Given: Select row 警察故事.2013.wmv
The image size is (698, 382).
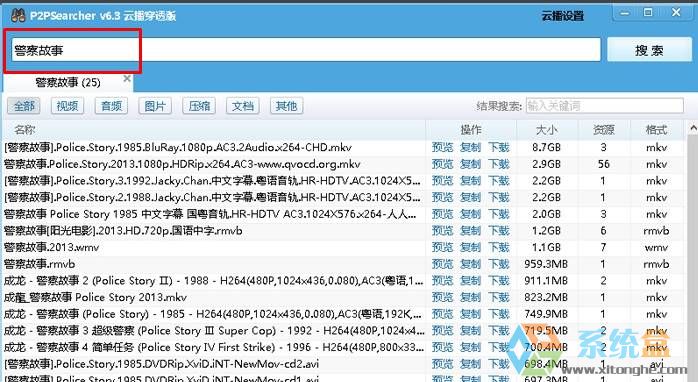Looking at the screenshot, I should coord(52,248).
